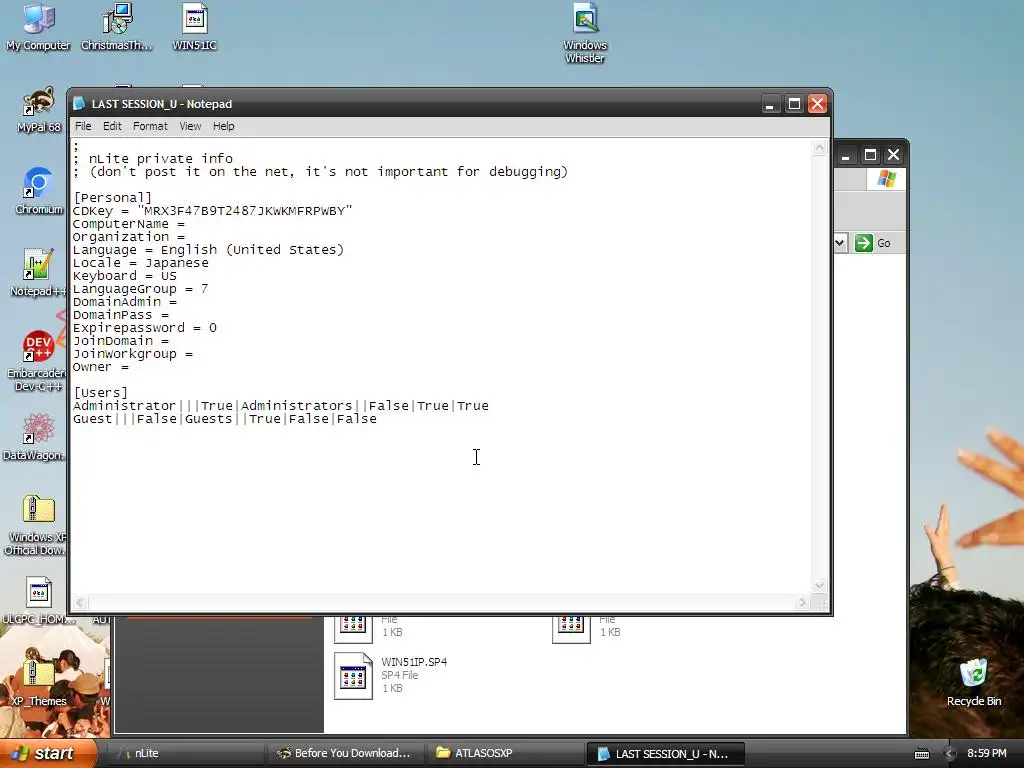The width and height of the screenshot is (1024, 768).
Task: Click the Language = English (United States) line
Action: click(208, 250)
